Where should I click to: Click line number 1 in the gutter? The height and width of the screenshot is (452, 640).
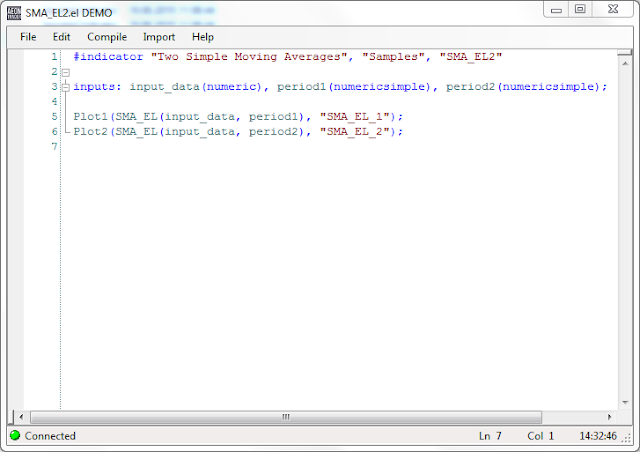54,57
